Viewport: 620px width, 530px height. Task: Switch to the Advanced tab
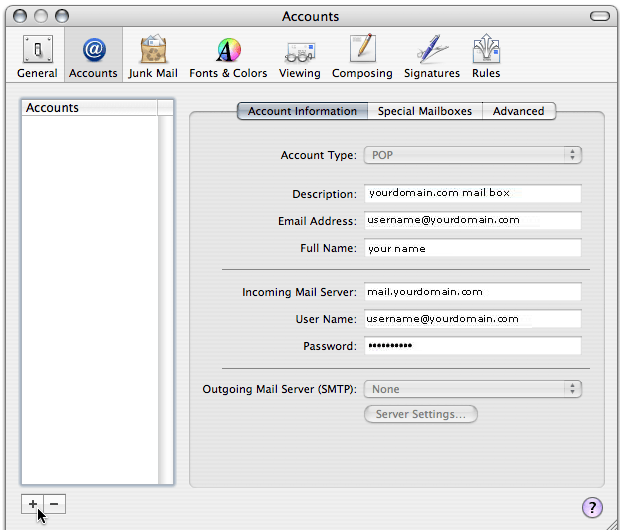pos(519,111)
